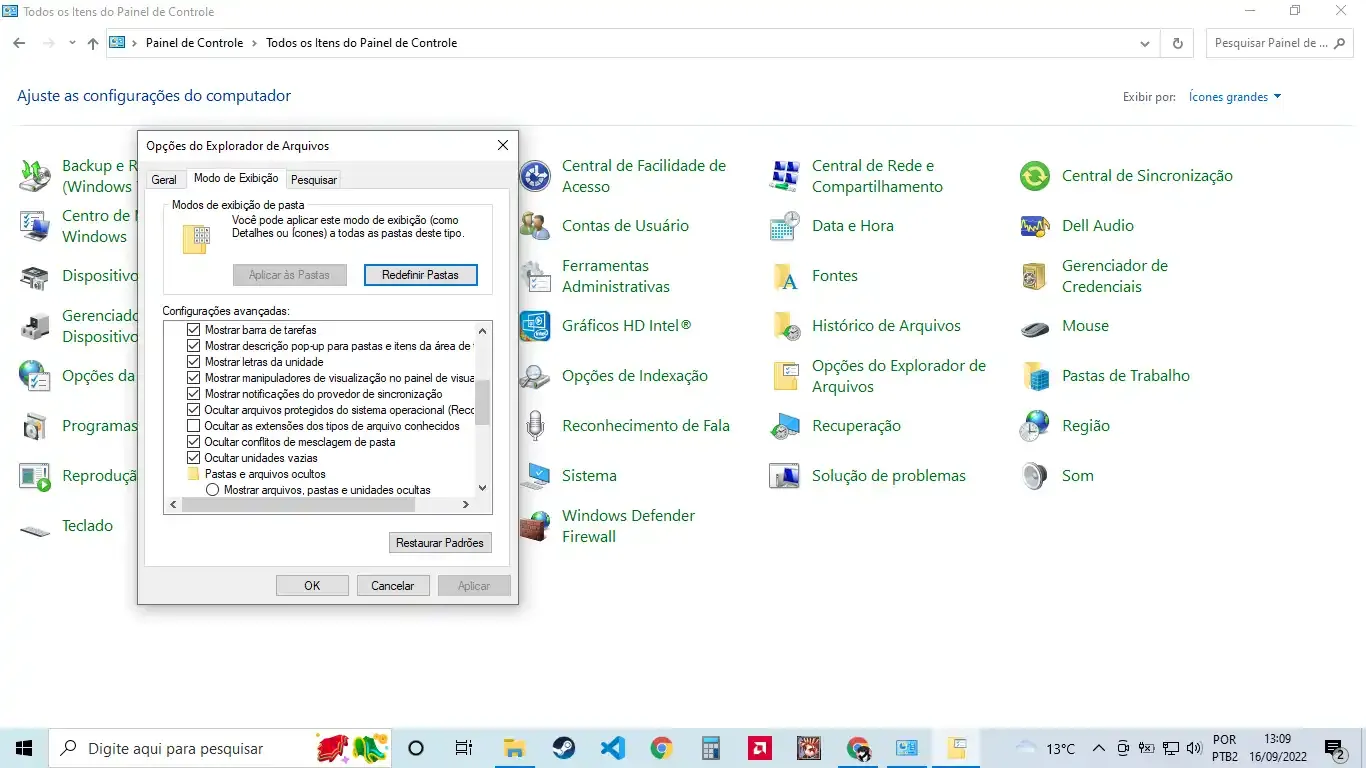1366x768 pixels.
Task: Toggle Mostrar manipuladores de visualização checkbox
Action: [194, 378]
